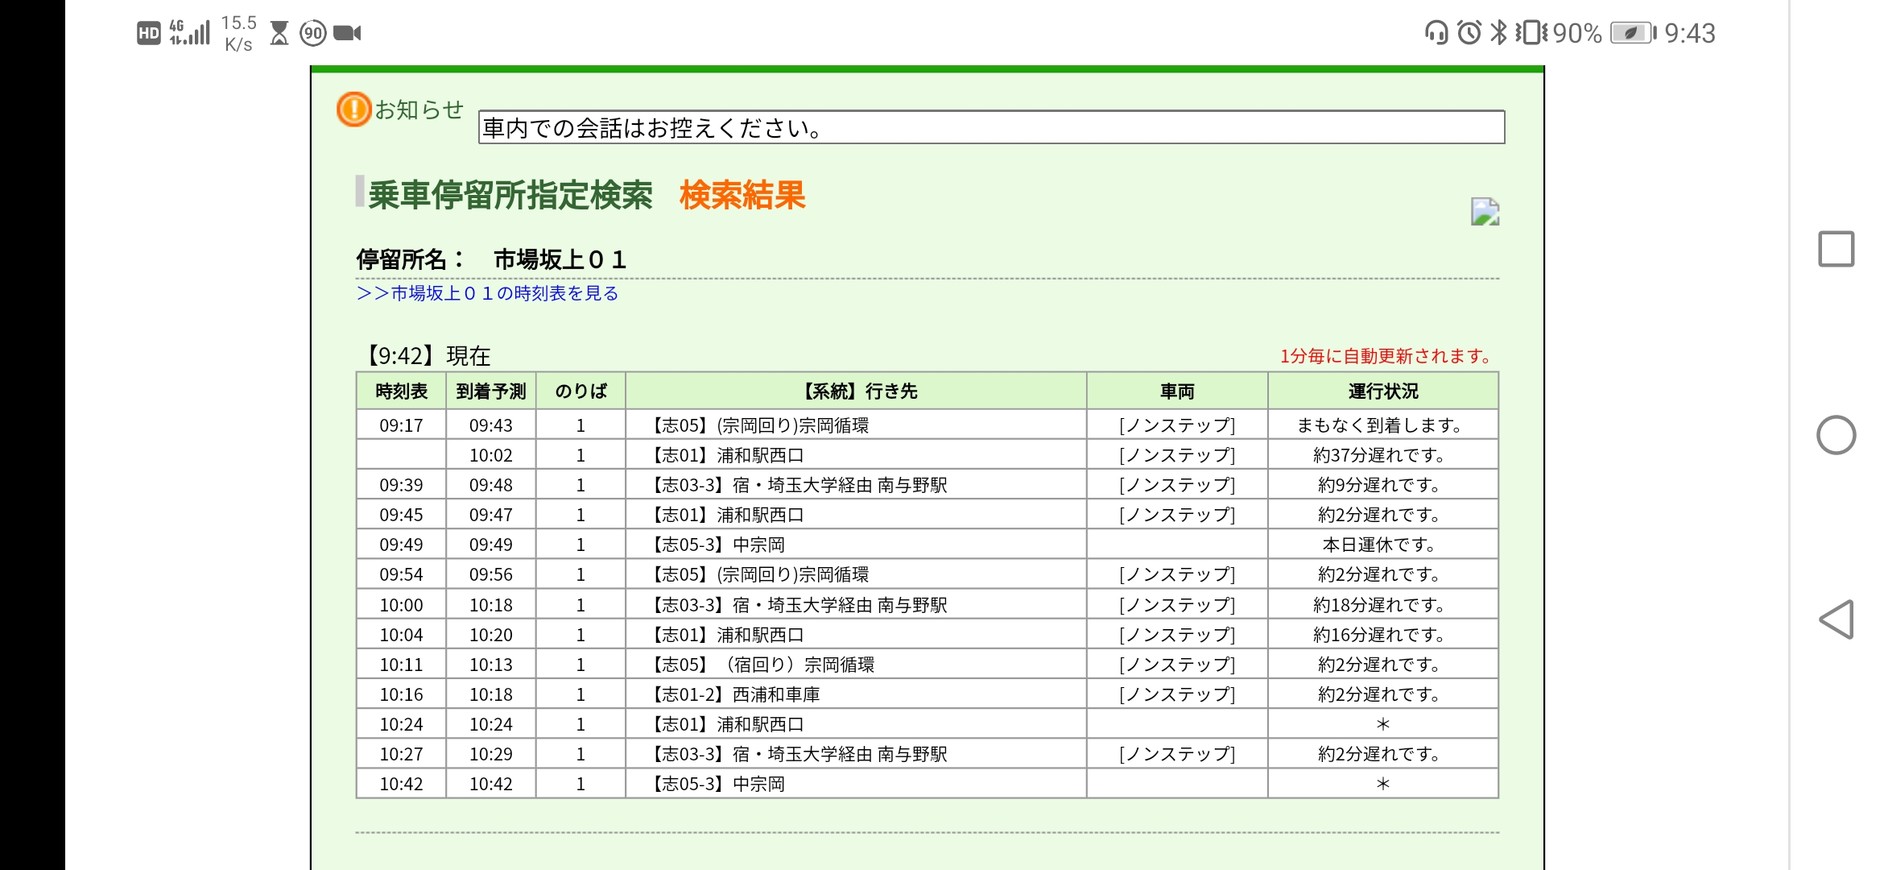Click the broken image icon beside search results

(1484, 212)
